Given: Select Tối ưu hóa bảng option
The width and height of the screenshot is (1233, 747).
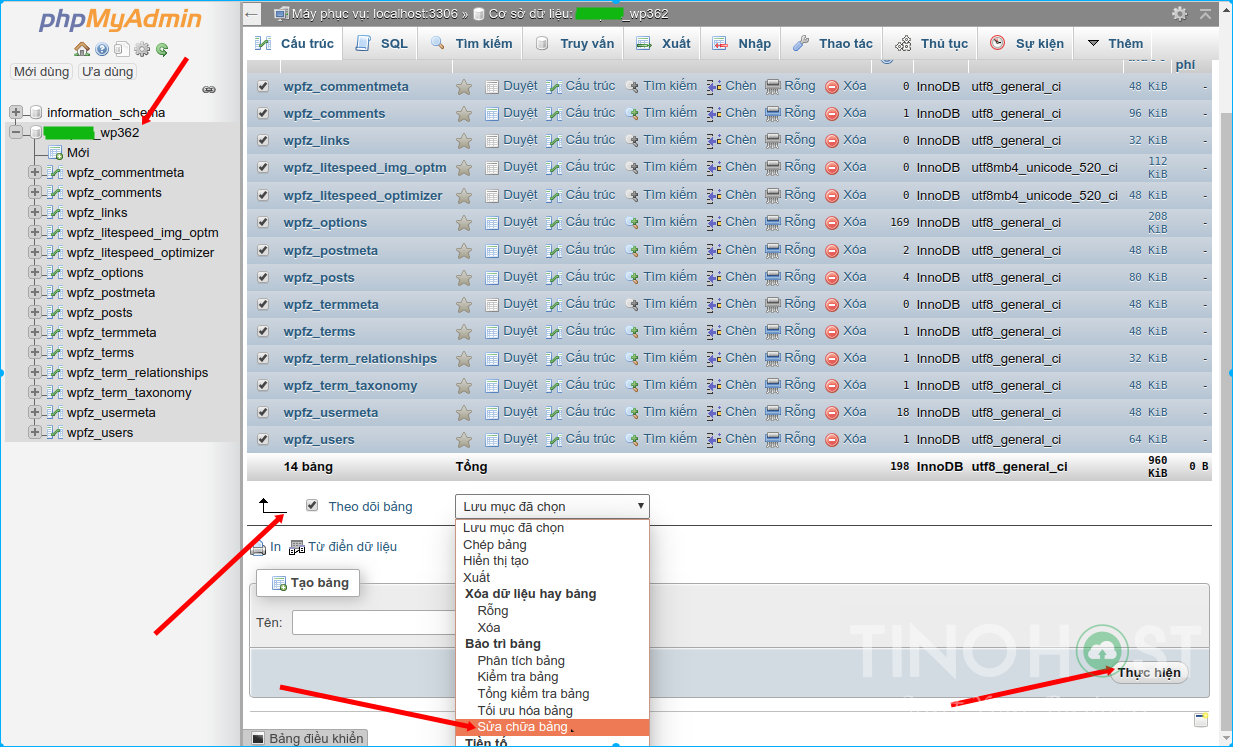Looking at the screenshot, I should click(525, 710).
